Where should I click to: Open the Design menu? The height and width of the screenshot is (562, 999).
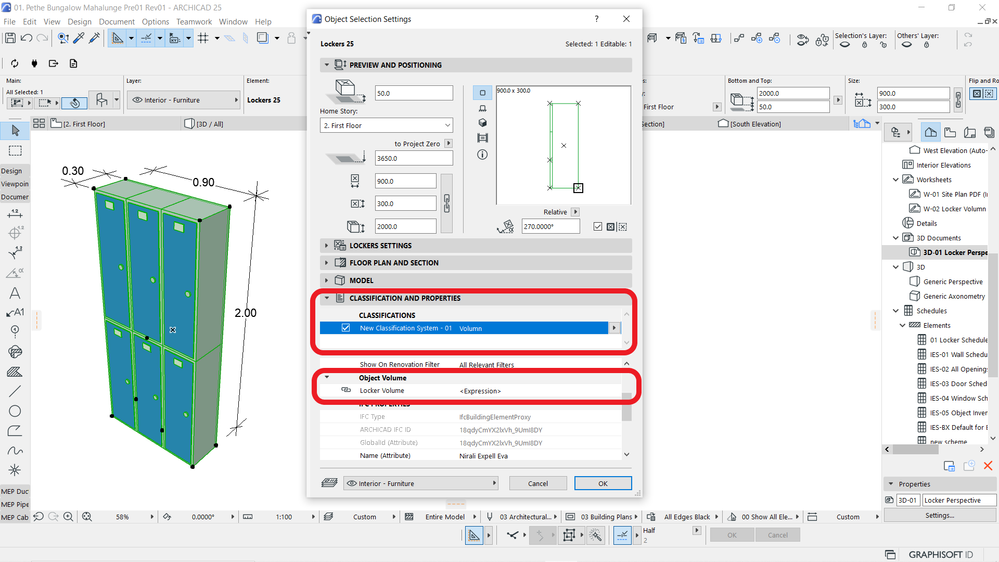[80, 22]
